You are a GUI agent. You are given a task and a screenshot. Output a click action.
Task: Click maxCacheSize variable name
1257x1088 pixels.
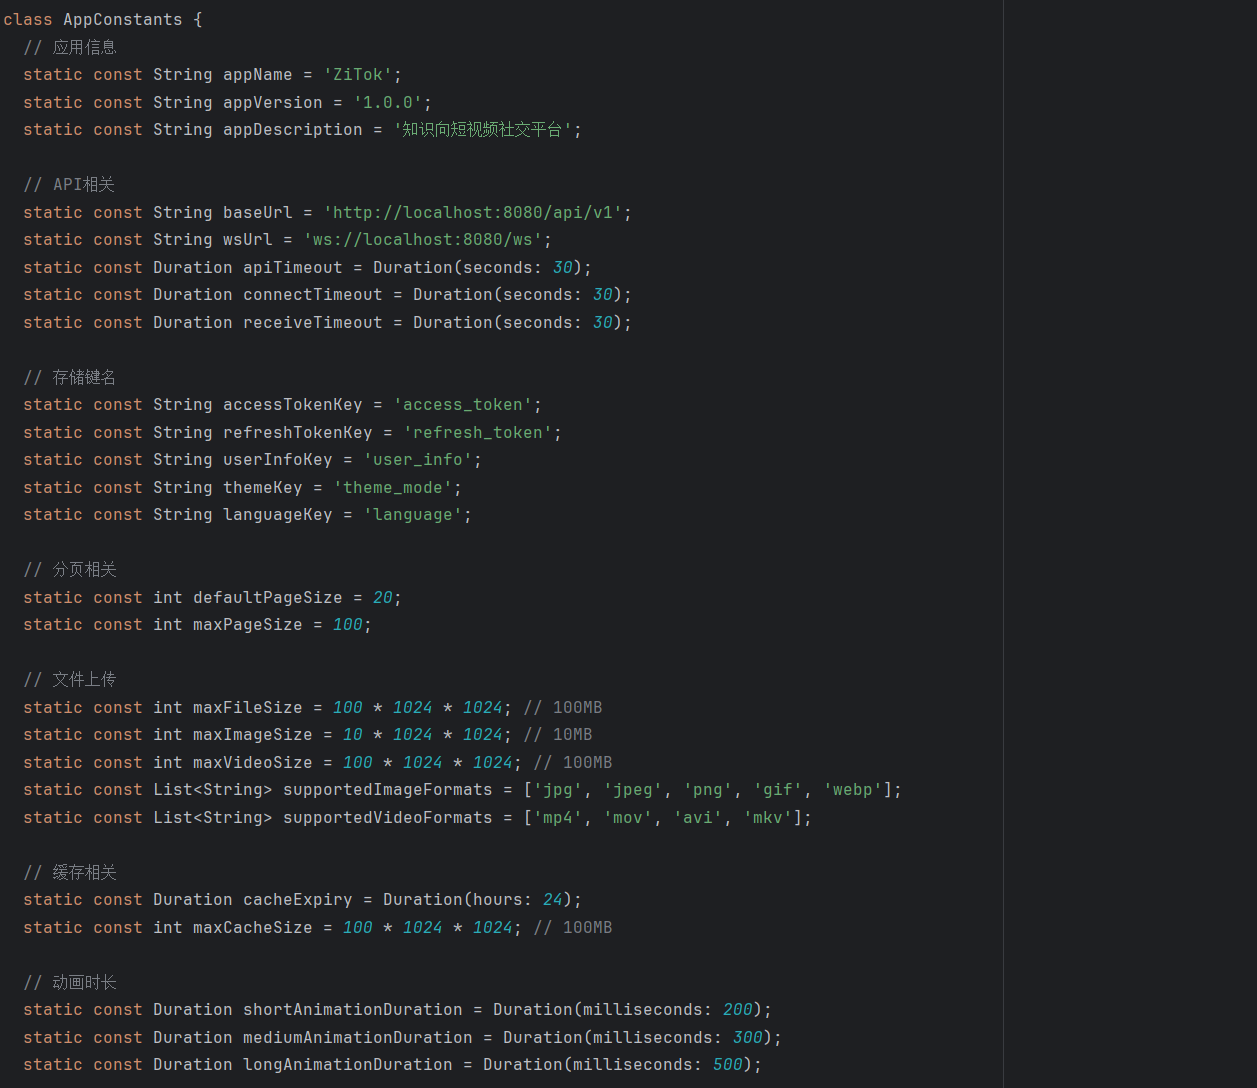pos(253,928)
